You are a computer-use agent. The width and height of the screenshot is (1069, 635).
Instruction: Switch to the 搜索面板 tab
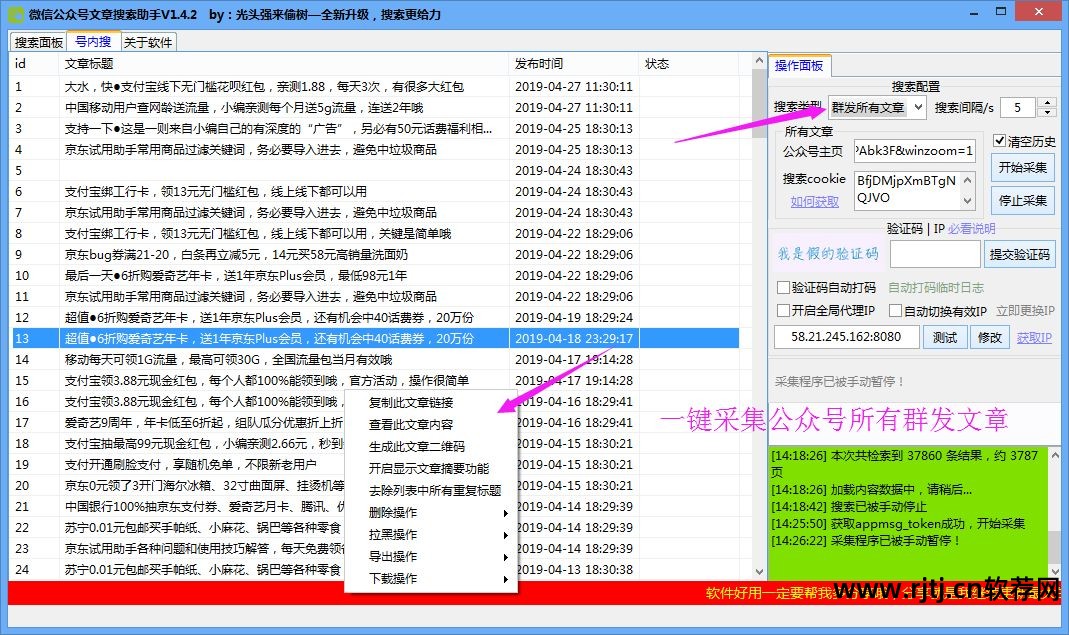coord(39,42)
